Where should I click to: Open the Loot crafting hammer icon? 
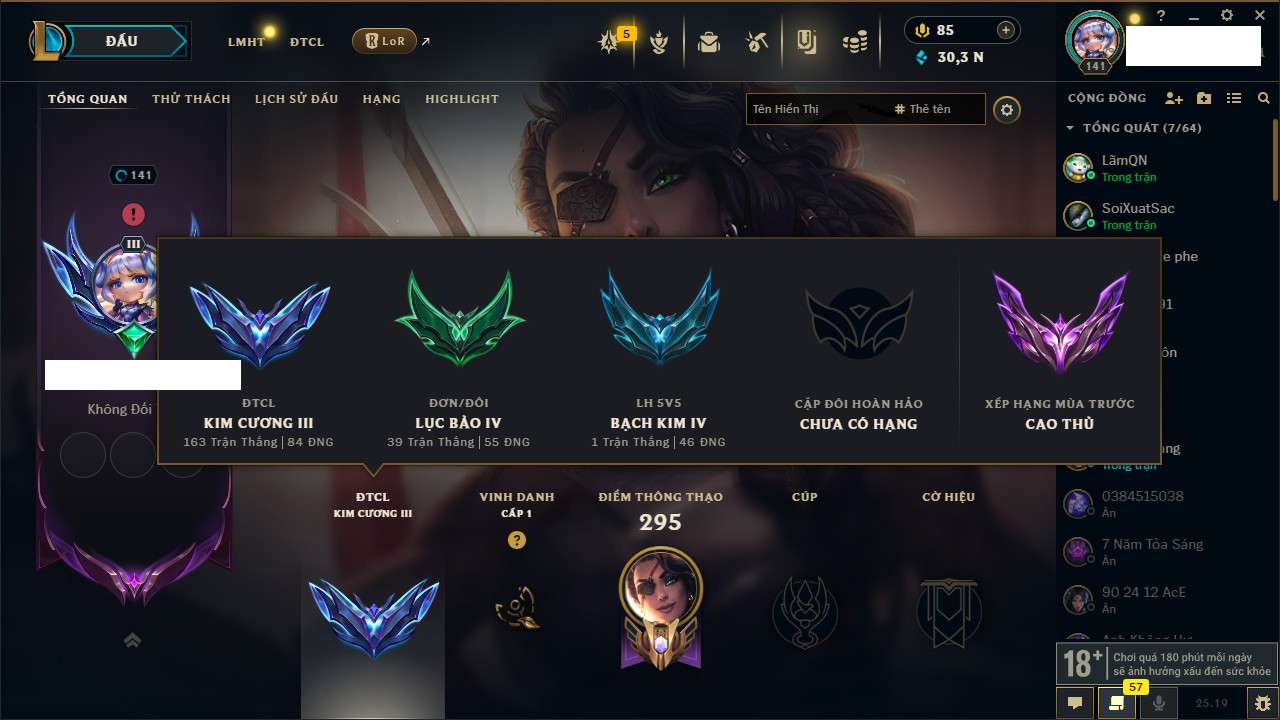coord(756,42)
